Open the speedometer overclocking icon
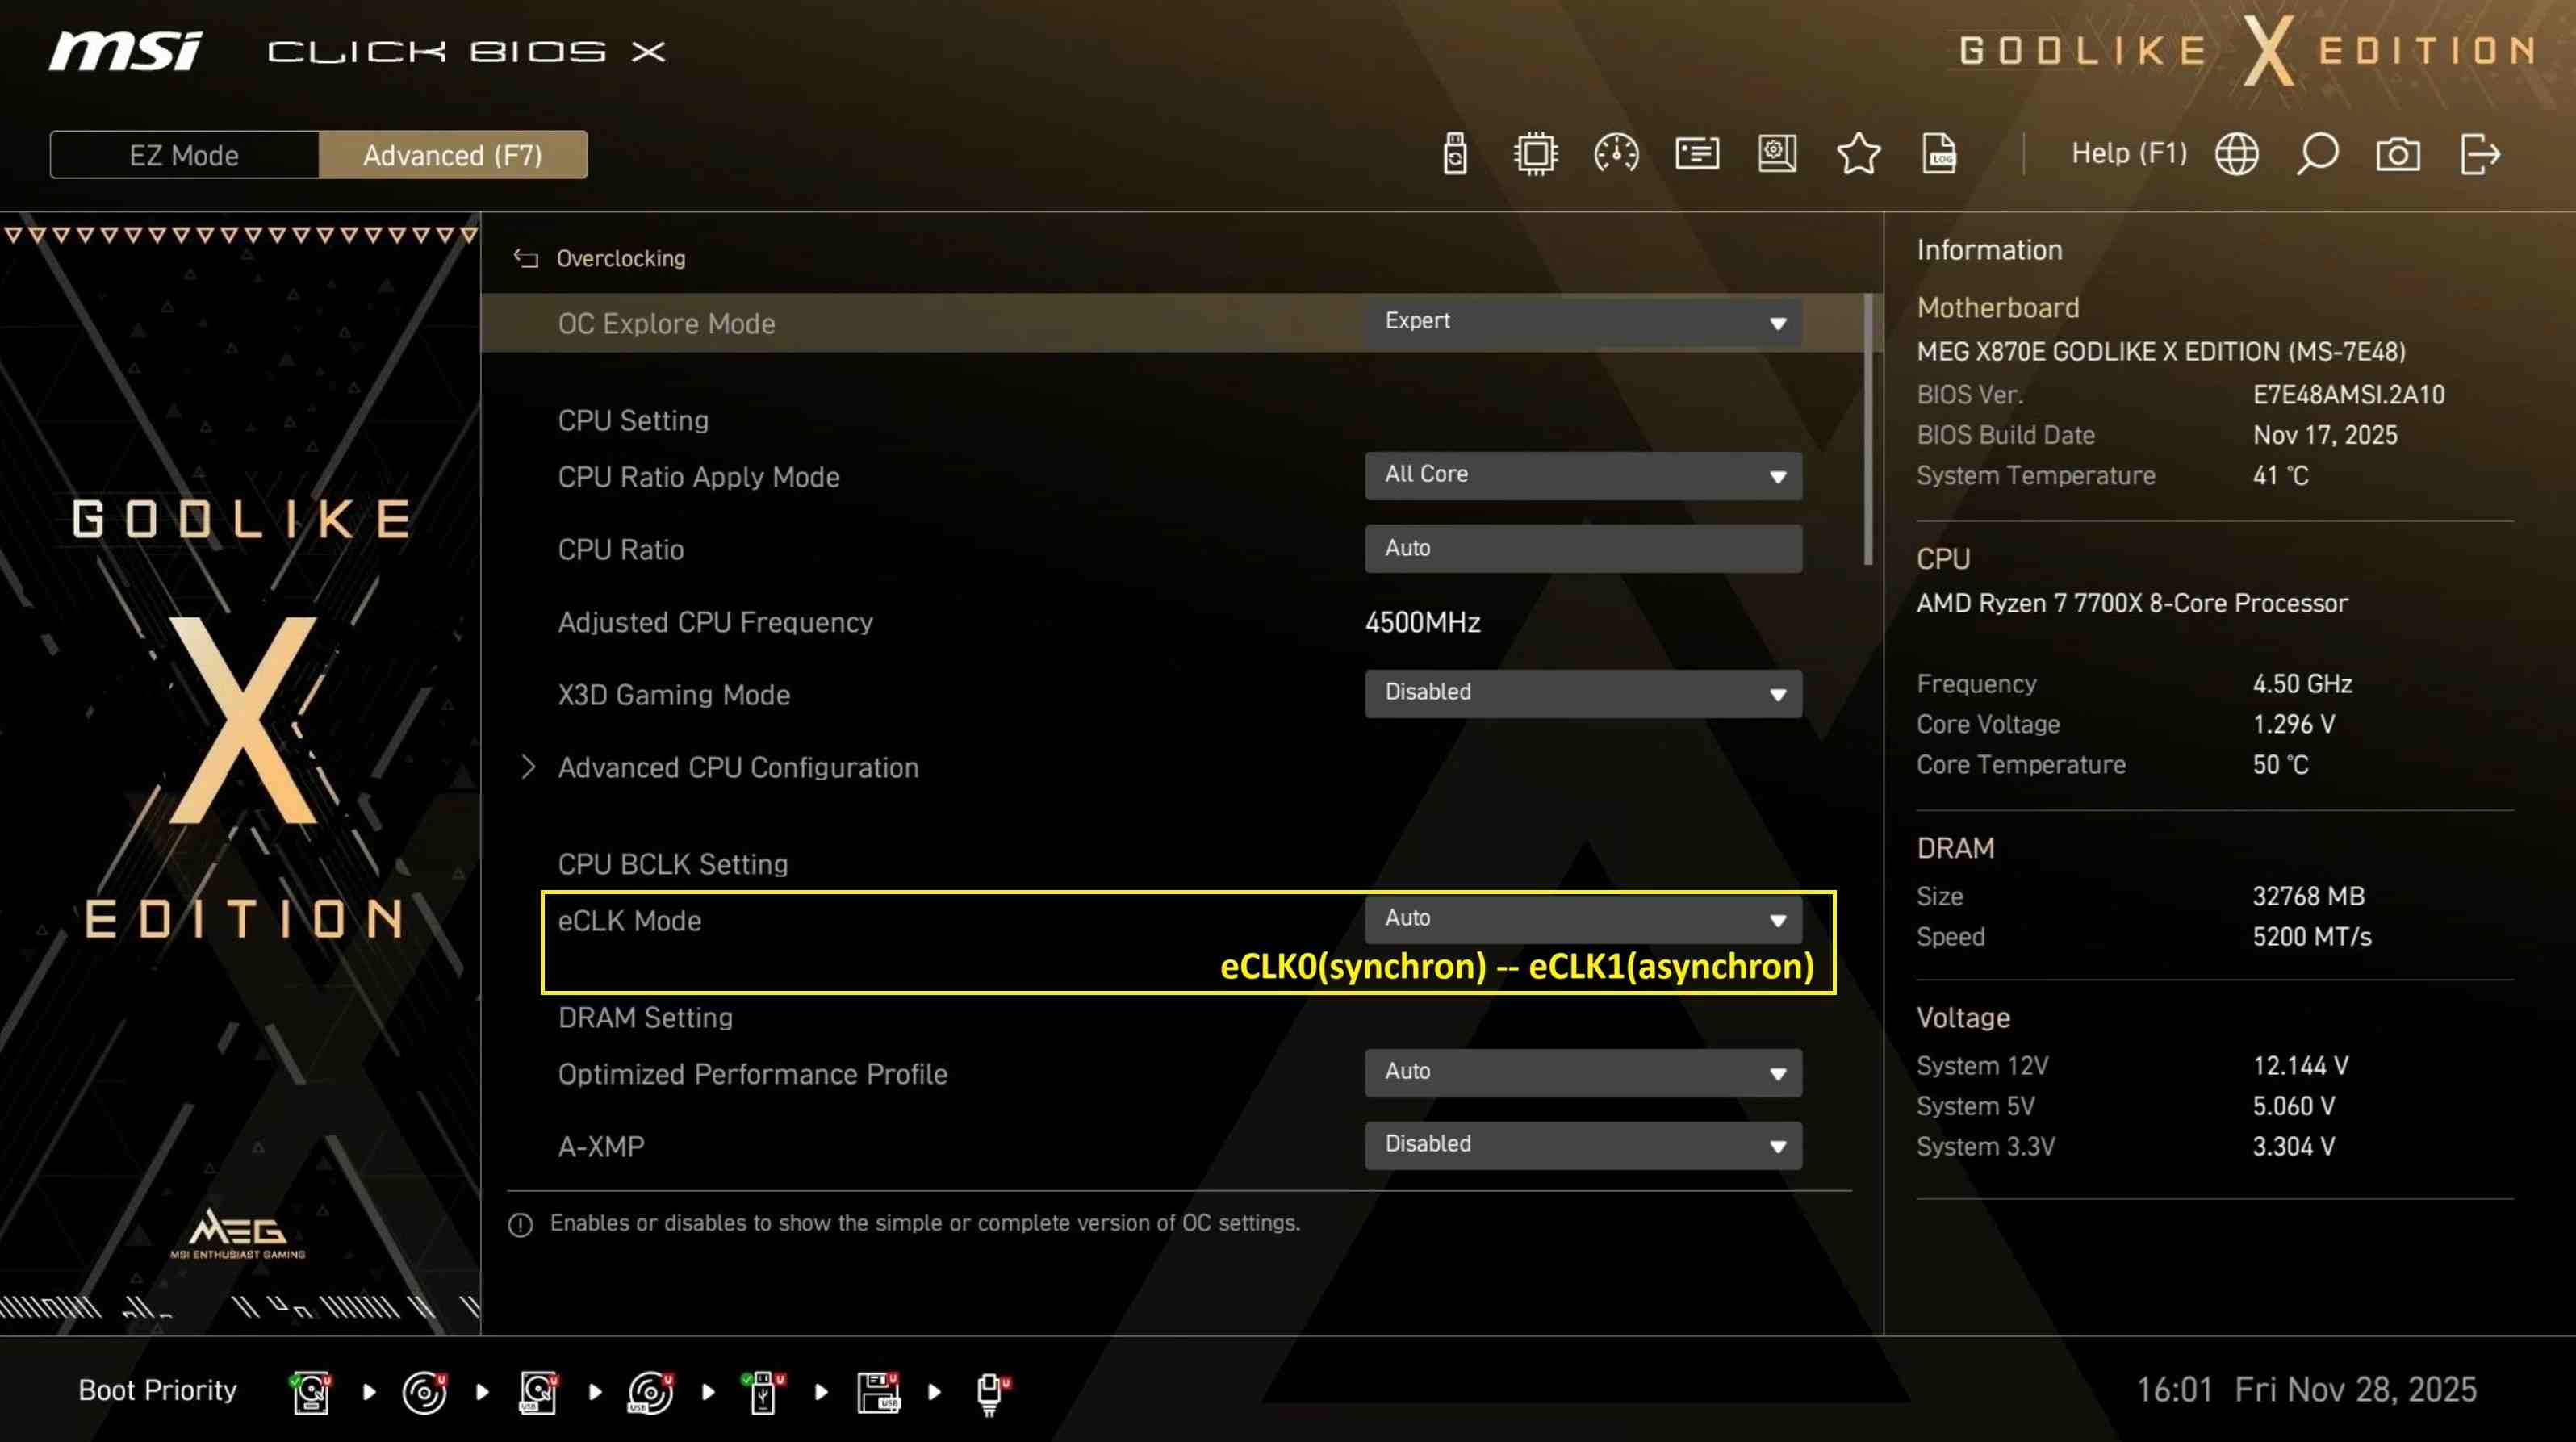2576x1442 pixels. point(1616,154)
